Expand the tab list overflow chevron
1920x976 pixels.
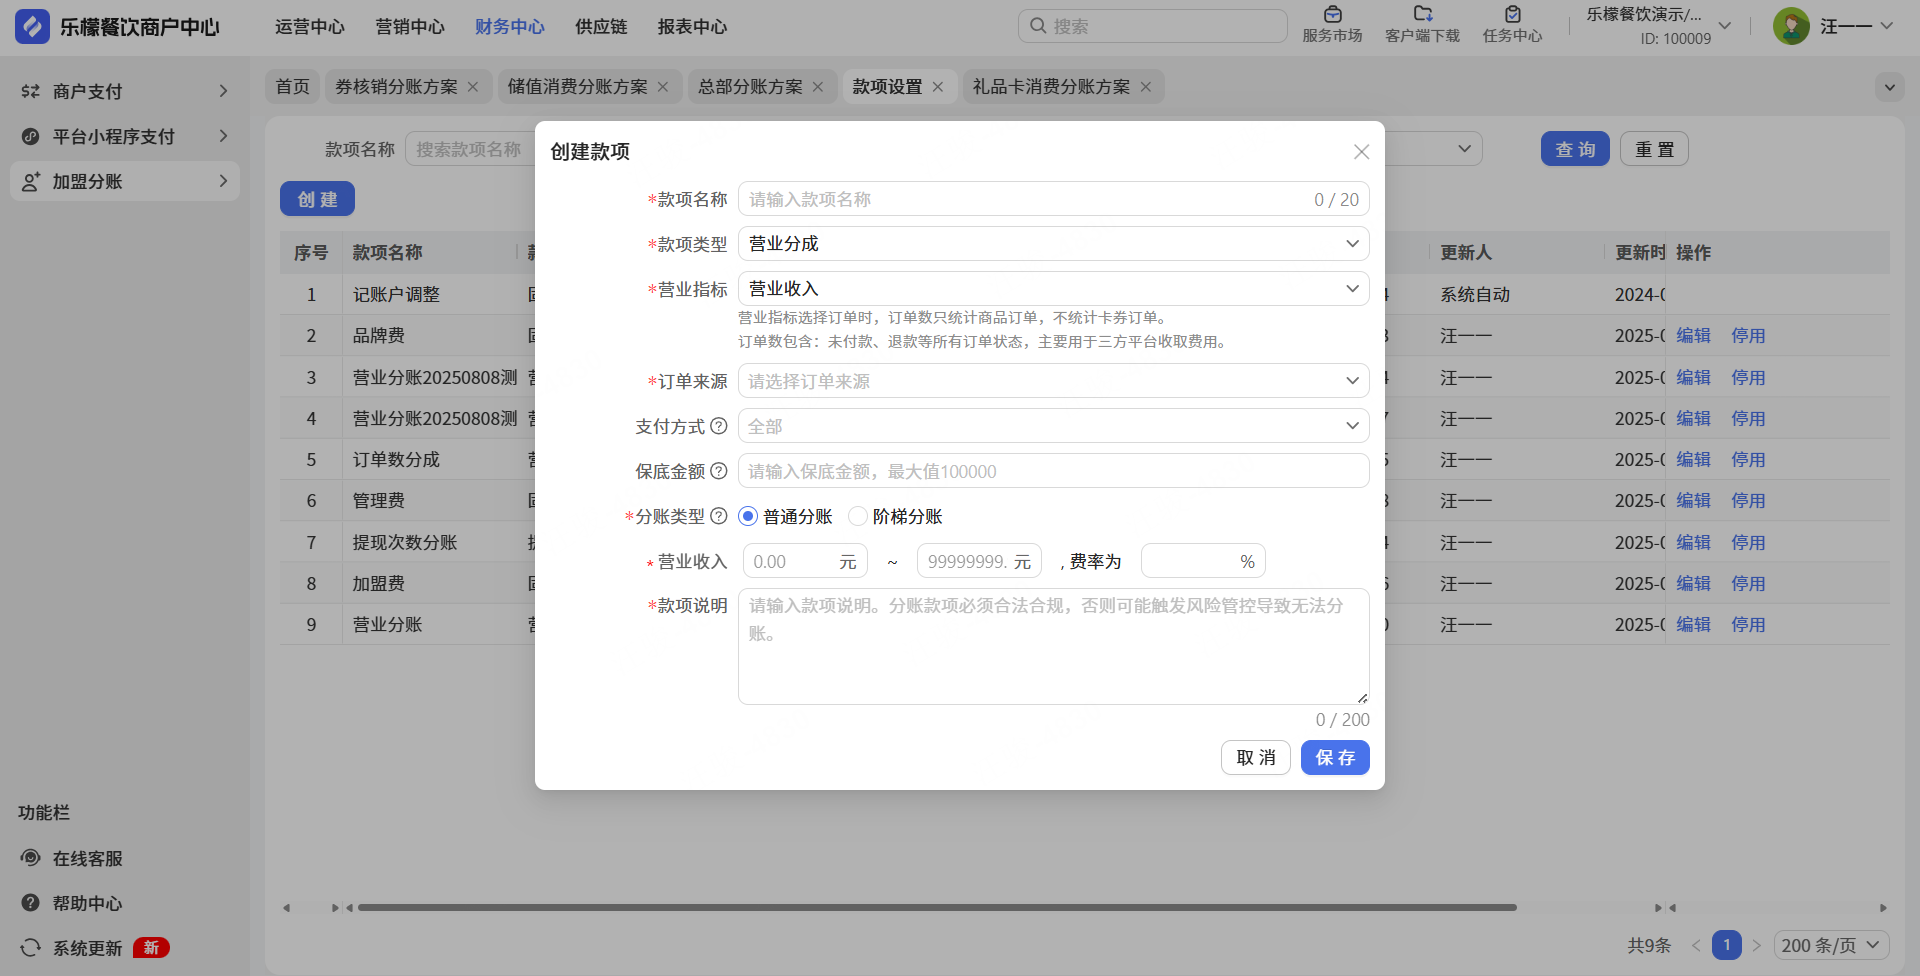pyautogui.click(x=1889, y=87)
